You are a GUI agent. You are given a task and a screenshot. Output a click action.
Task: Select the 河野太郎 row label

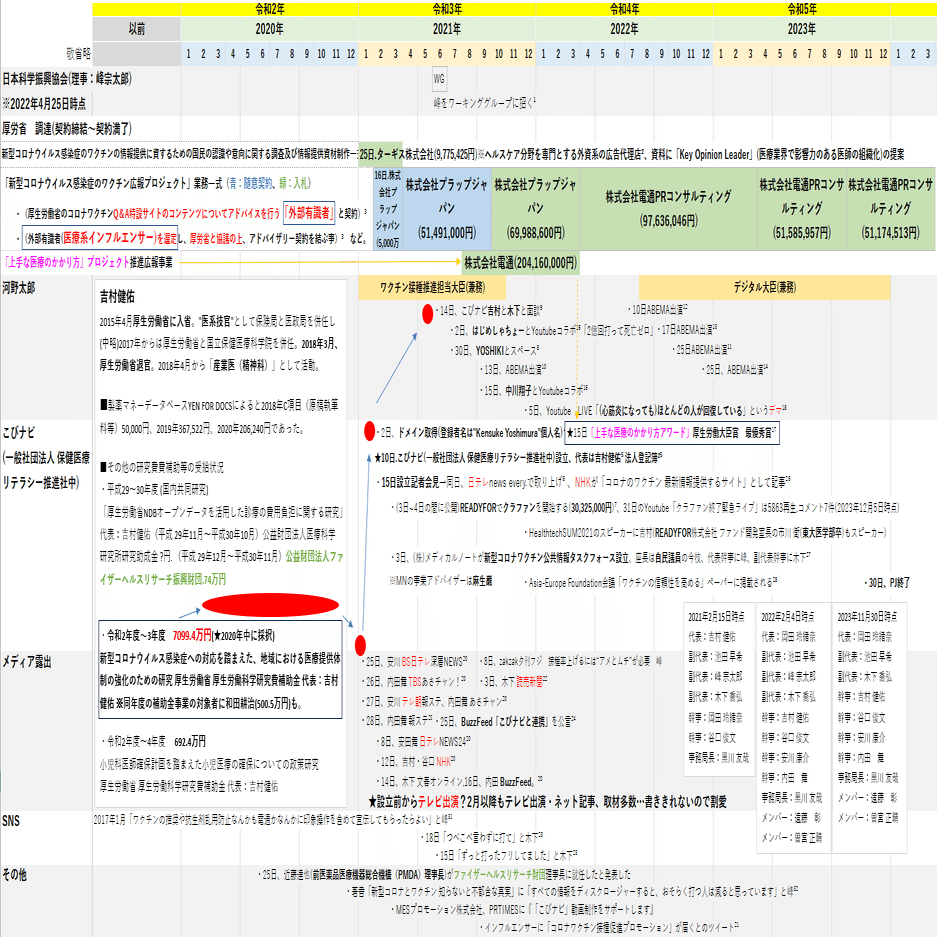19,287
